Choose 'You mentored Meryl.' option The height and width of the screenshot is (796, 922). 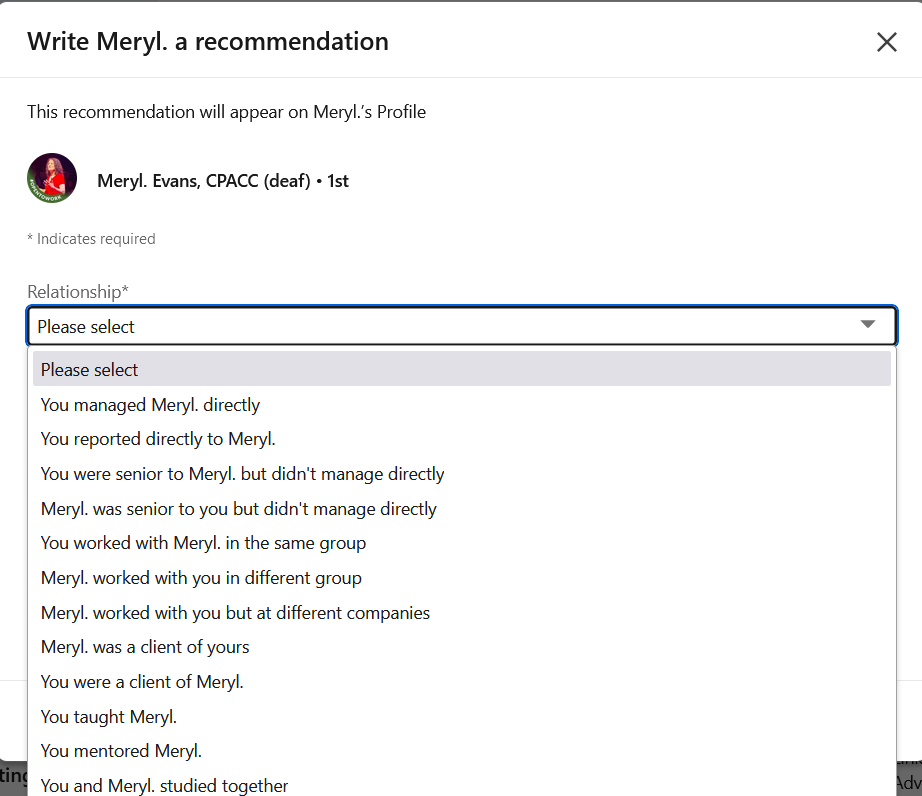[x=120, y=750]
